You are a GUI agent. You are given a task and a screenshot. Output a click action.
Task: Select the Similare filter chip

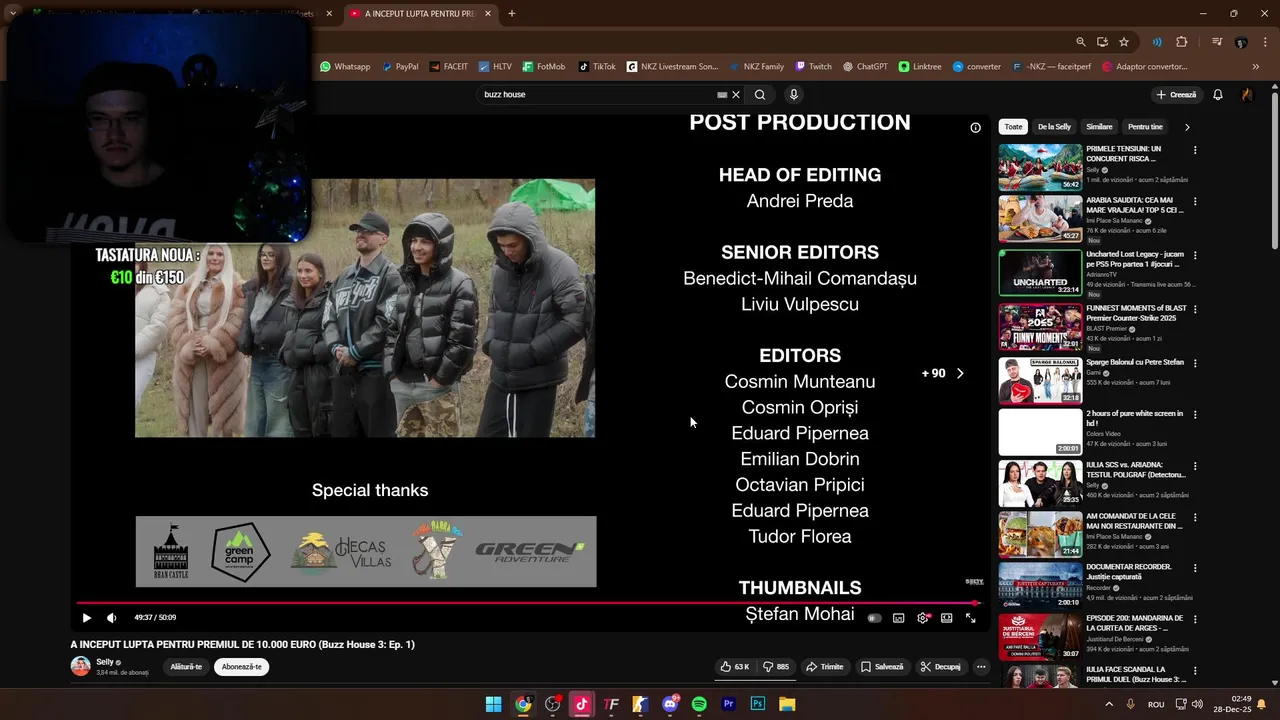coord(1099,127)
